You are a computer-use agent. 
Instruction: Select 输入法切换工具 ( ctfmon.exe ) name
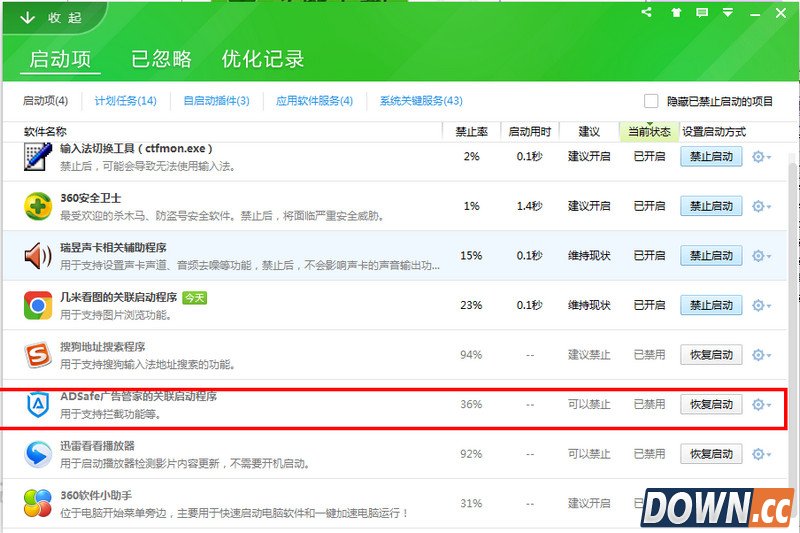click(x=136, y=148)
